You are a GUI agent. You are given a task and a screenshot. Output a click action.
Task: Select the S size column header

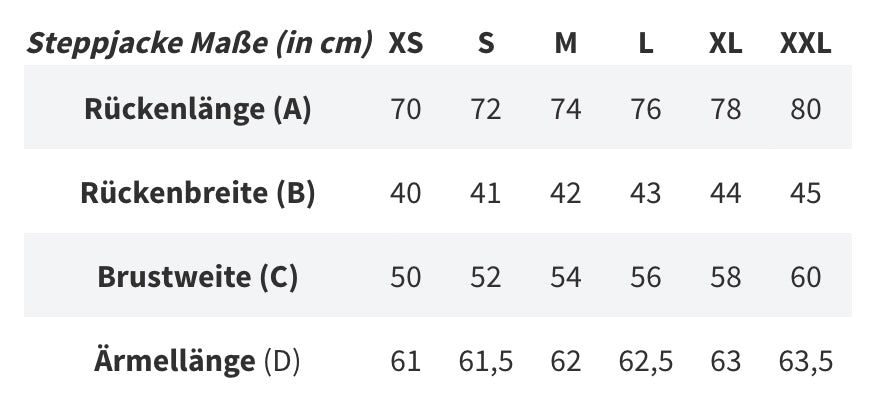click(x=486, y=43)
